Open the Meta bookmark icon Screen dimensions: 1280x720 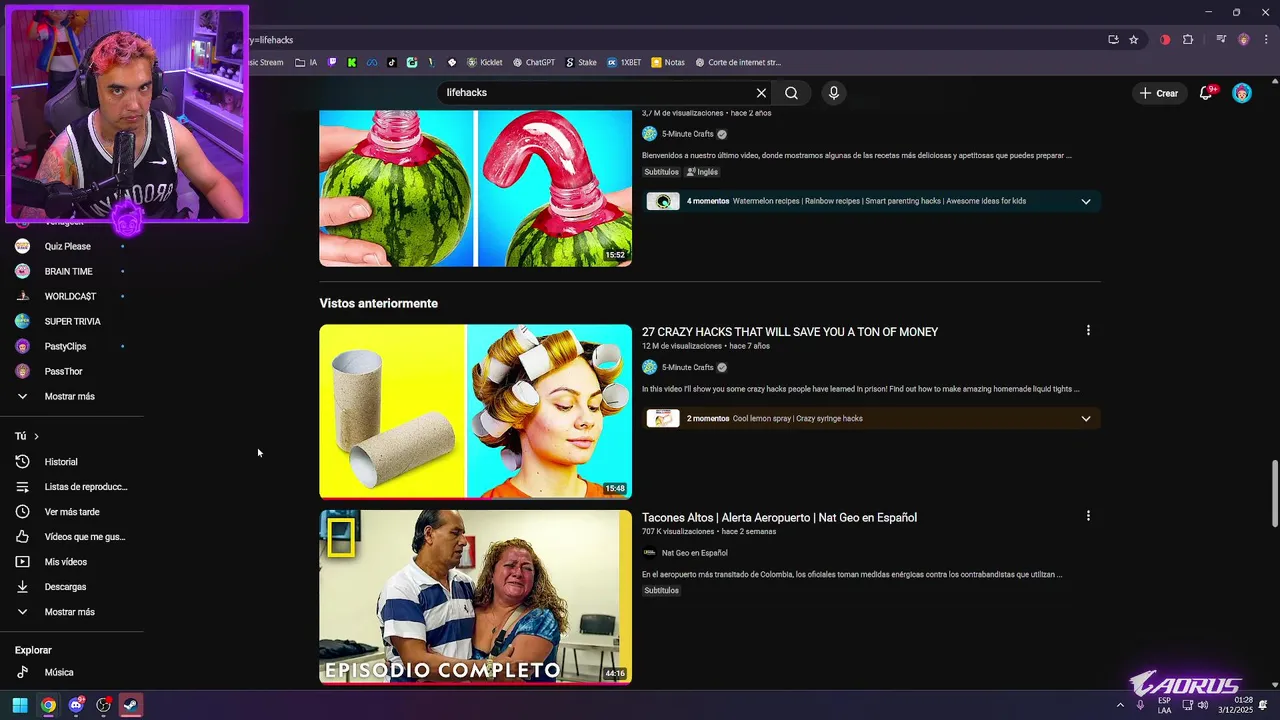click(372, 62)
